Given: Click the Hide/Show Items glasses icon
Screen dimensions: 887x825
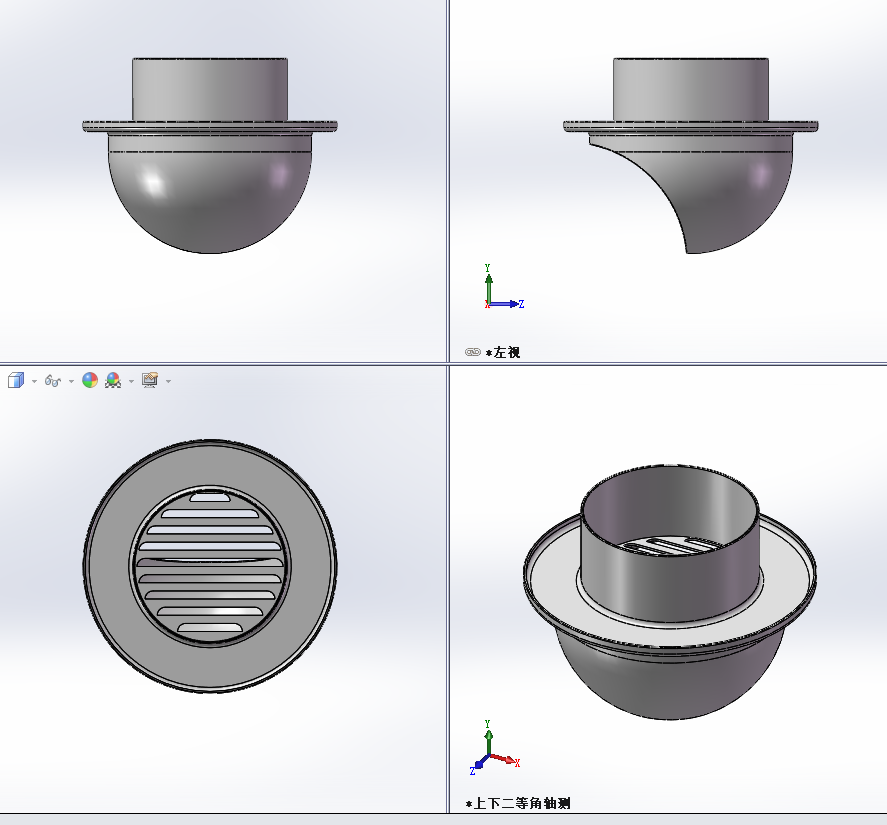Looking at the screenshot, I should (53, 381).
